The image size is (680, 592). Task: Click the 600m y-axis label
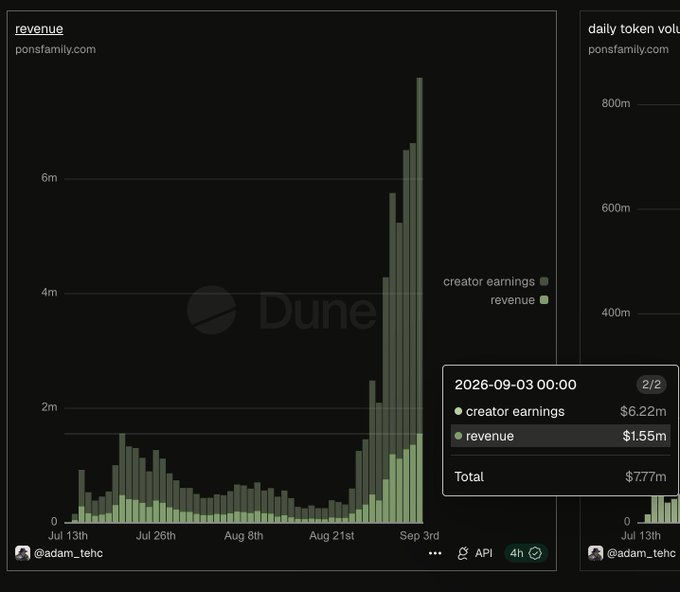pos(615,208)
